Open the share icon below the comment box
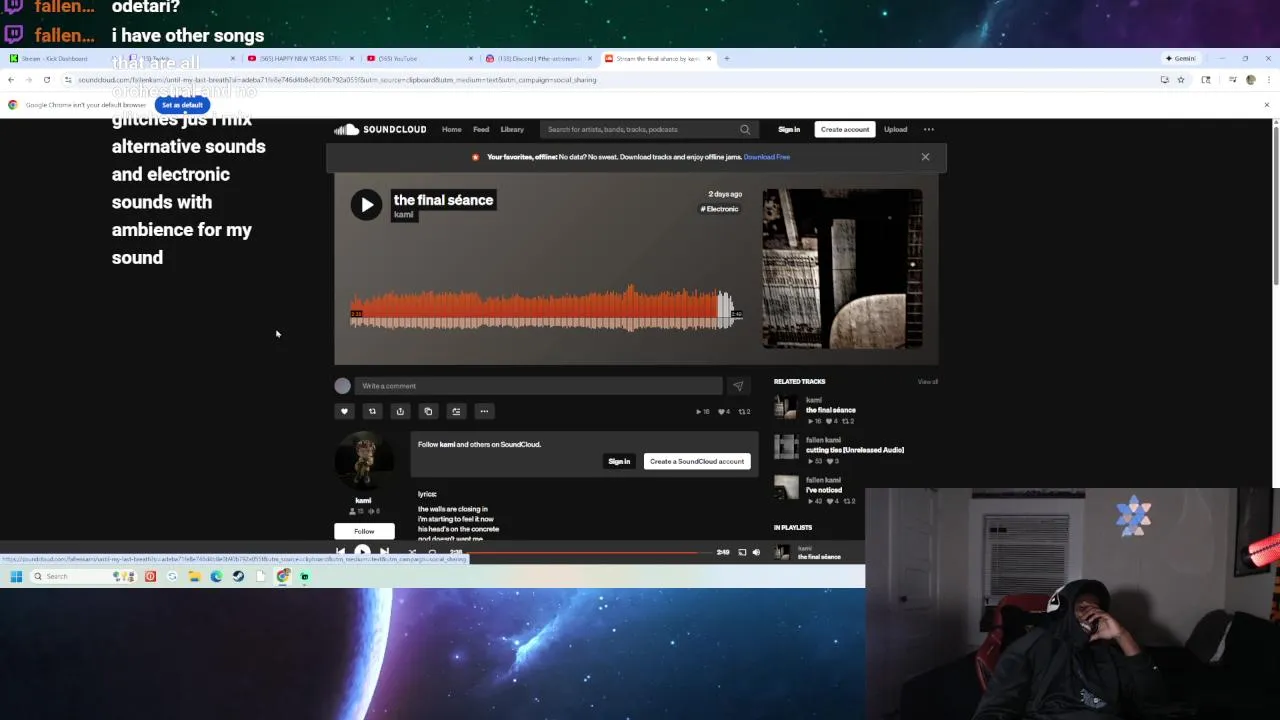The image size is (1280, 720). coord(400,411)
